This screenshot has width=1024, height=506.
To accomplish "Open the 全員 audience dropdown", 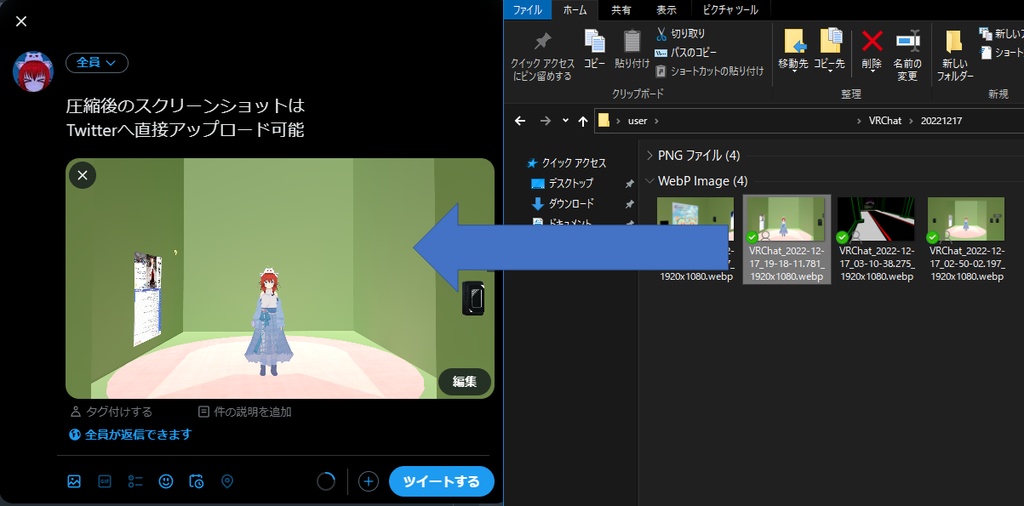I will pos(97,63).
